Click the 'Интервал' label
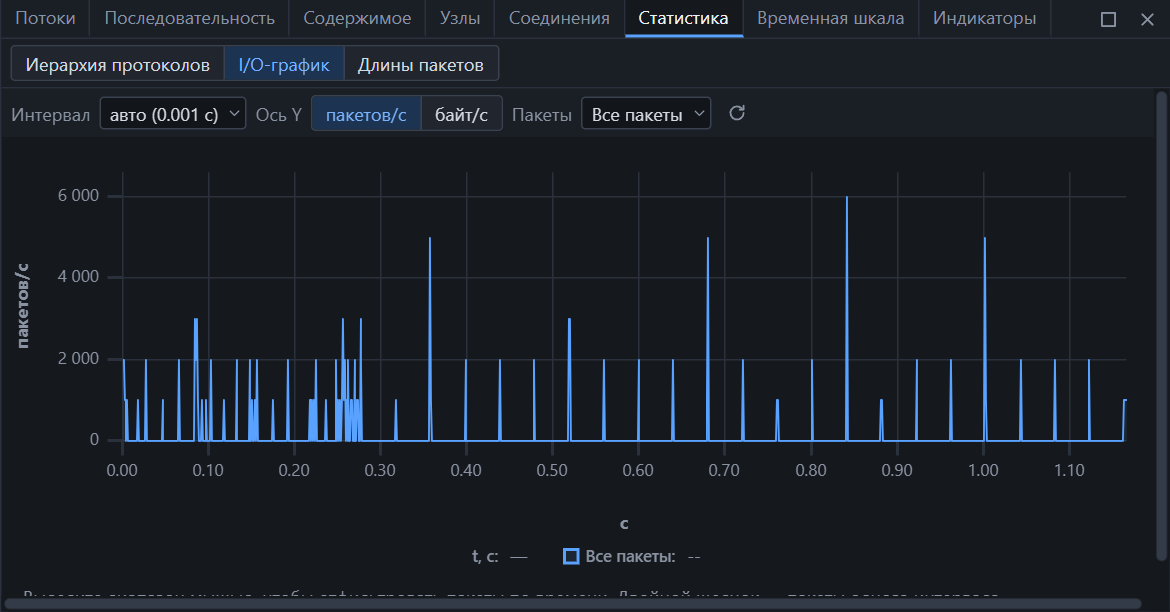The image size is (1170, 612). [51, 115]
